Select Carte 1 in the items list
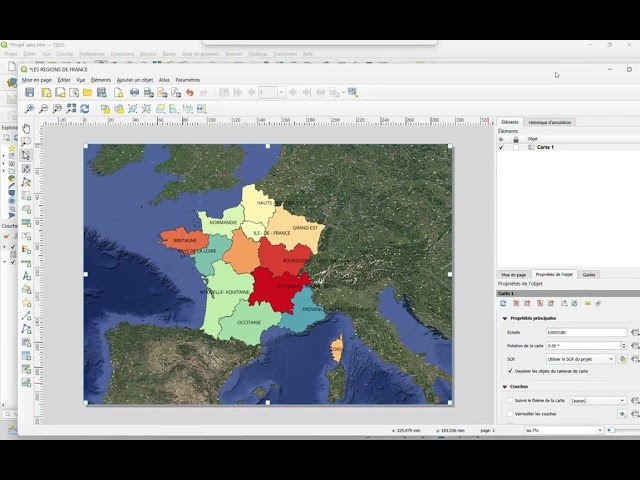Screen dimensions: 640x480 [x=545, y=147]
